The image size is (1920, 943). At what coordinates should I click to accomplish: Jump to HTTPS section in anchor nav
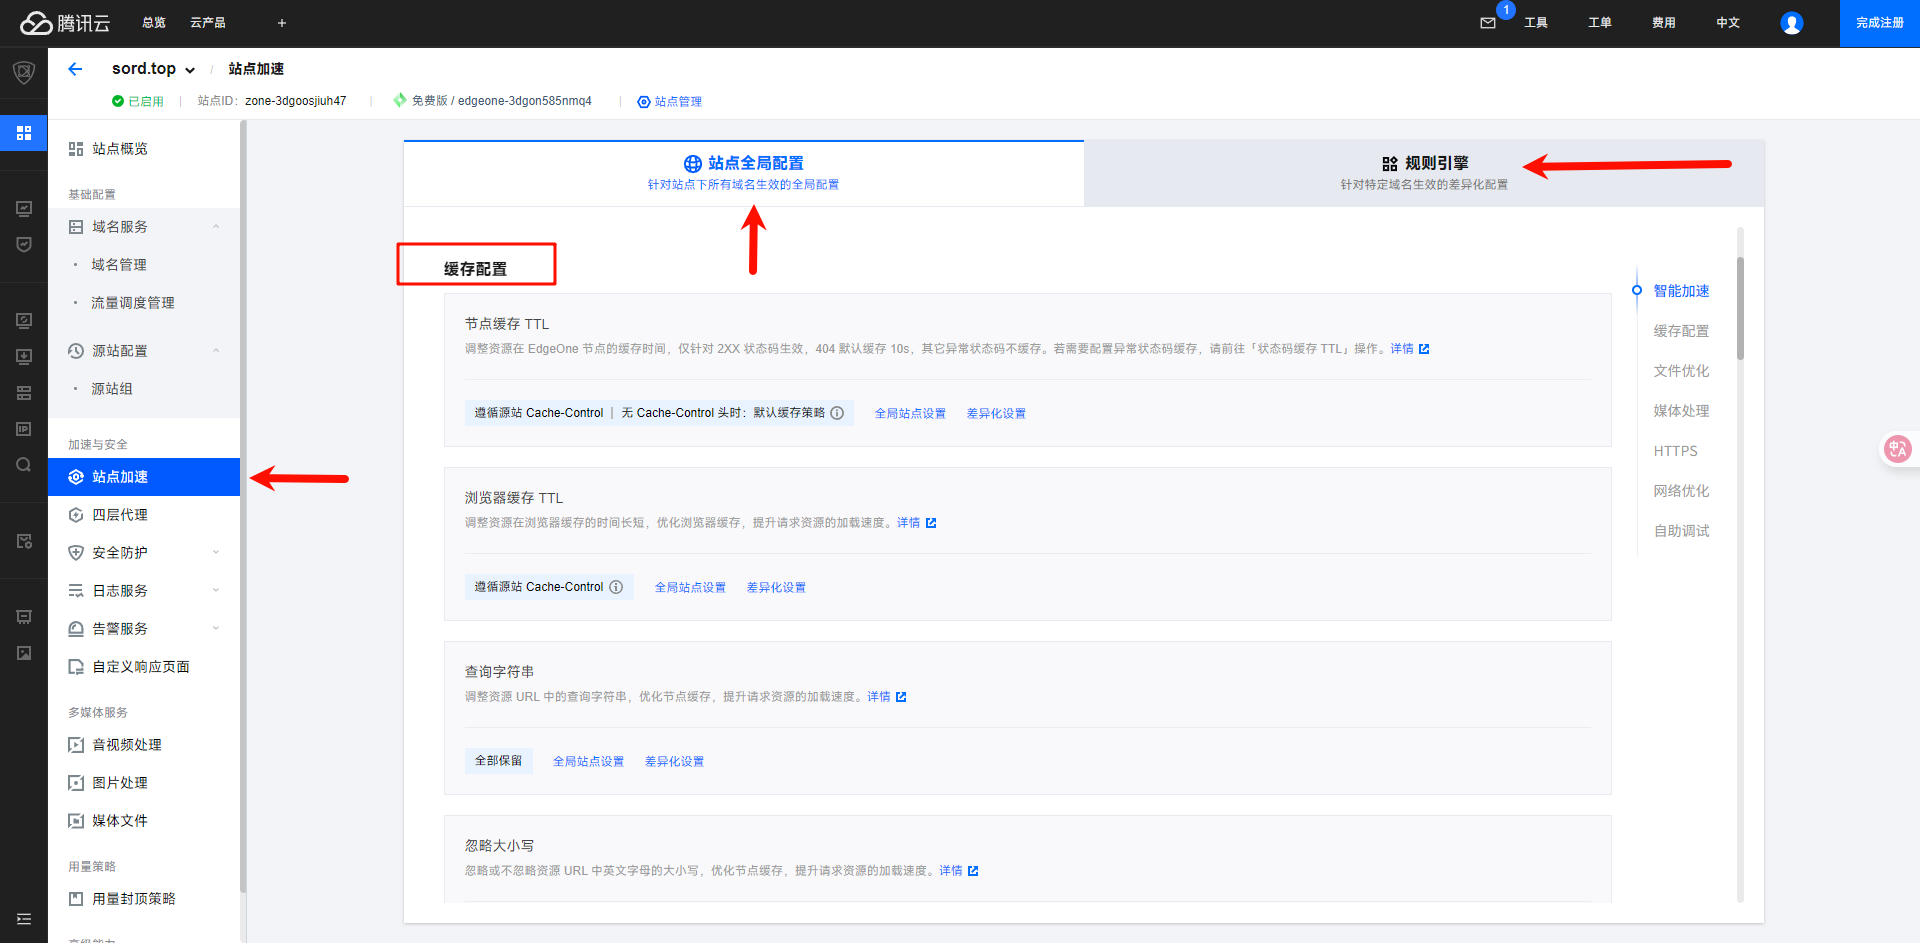[x=1675, y=451]
